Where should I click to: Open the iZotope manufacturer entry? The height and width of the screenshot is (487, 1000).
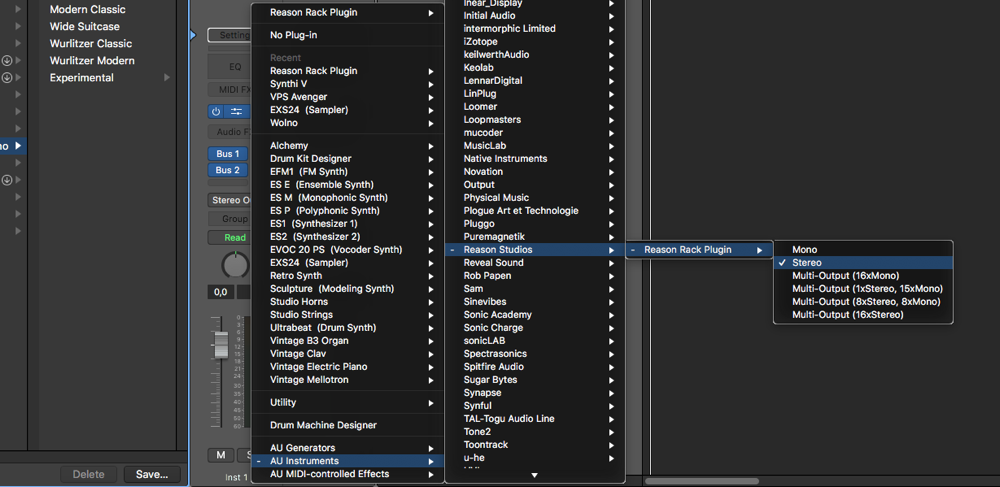point(534,41)
